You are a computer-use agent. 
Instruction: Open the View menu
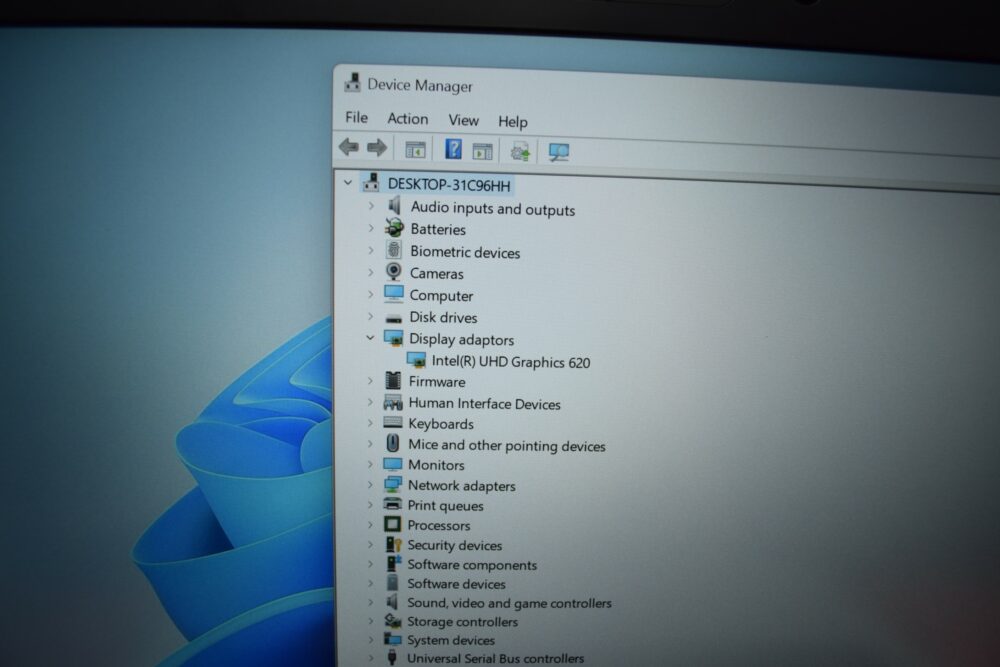[x=463, y=120]
